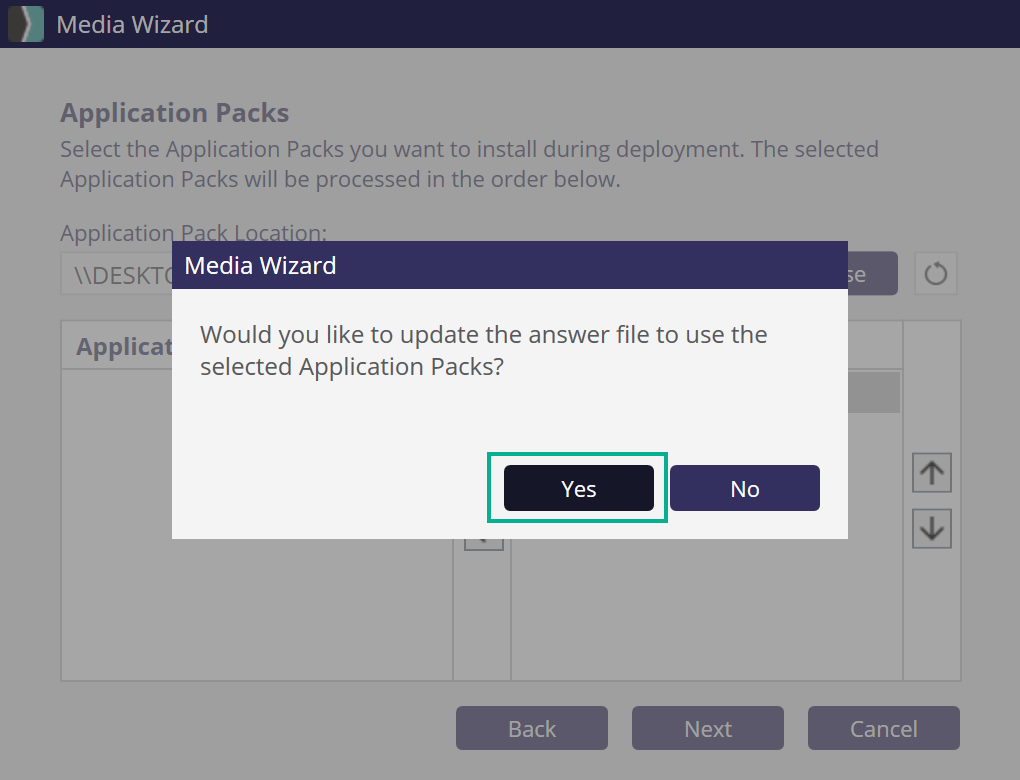This screenshot has height=780, width=1020.
Task: Choose No in the Media Wizard dialog
Action: [x=744, y=489]
